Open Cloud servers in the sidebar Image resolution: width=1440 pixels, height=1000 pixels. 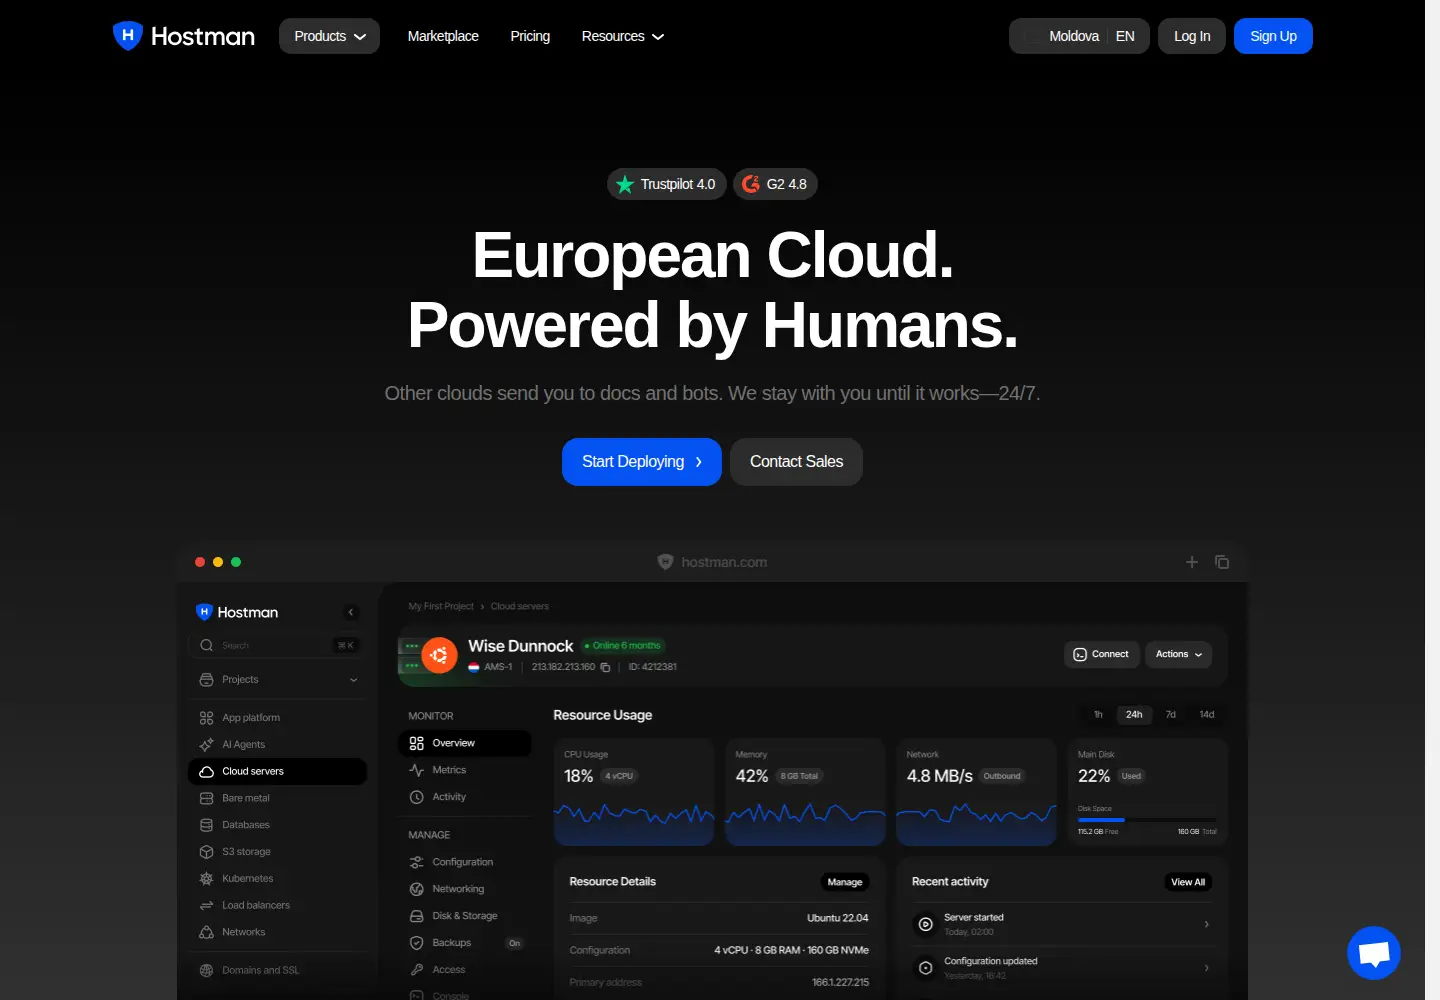tap(277, 771)
